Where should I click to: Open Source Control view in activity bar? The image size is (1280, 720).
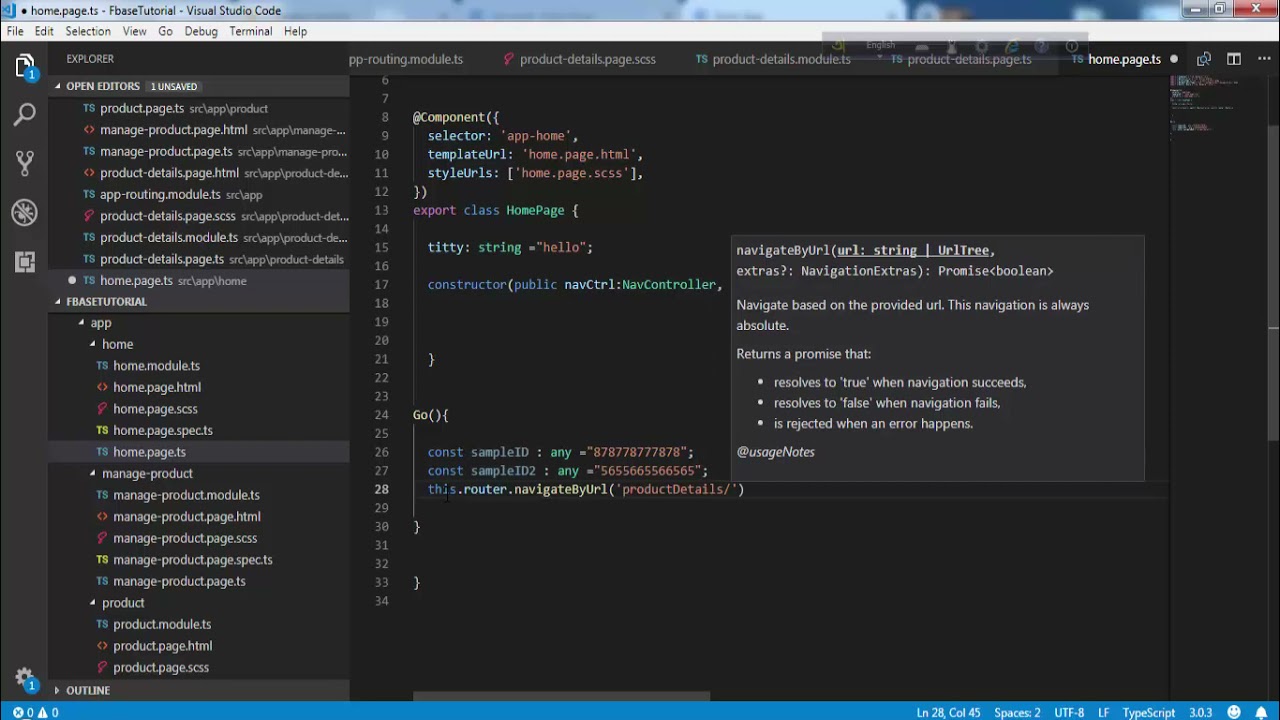click(25, 163)
